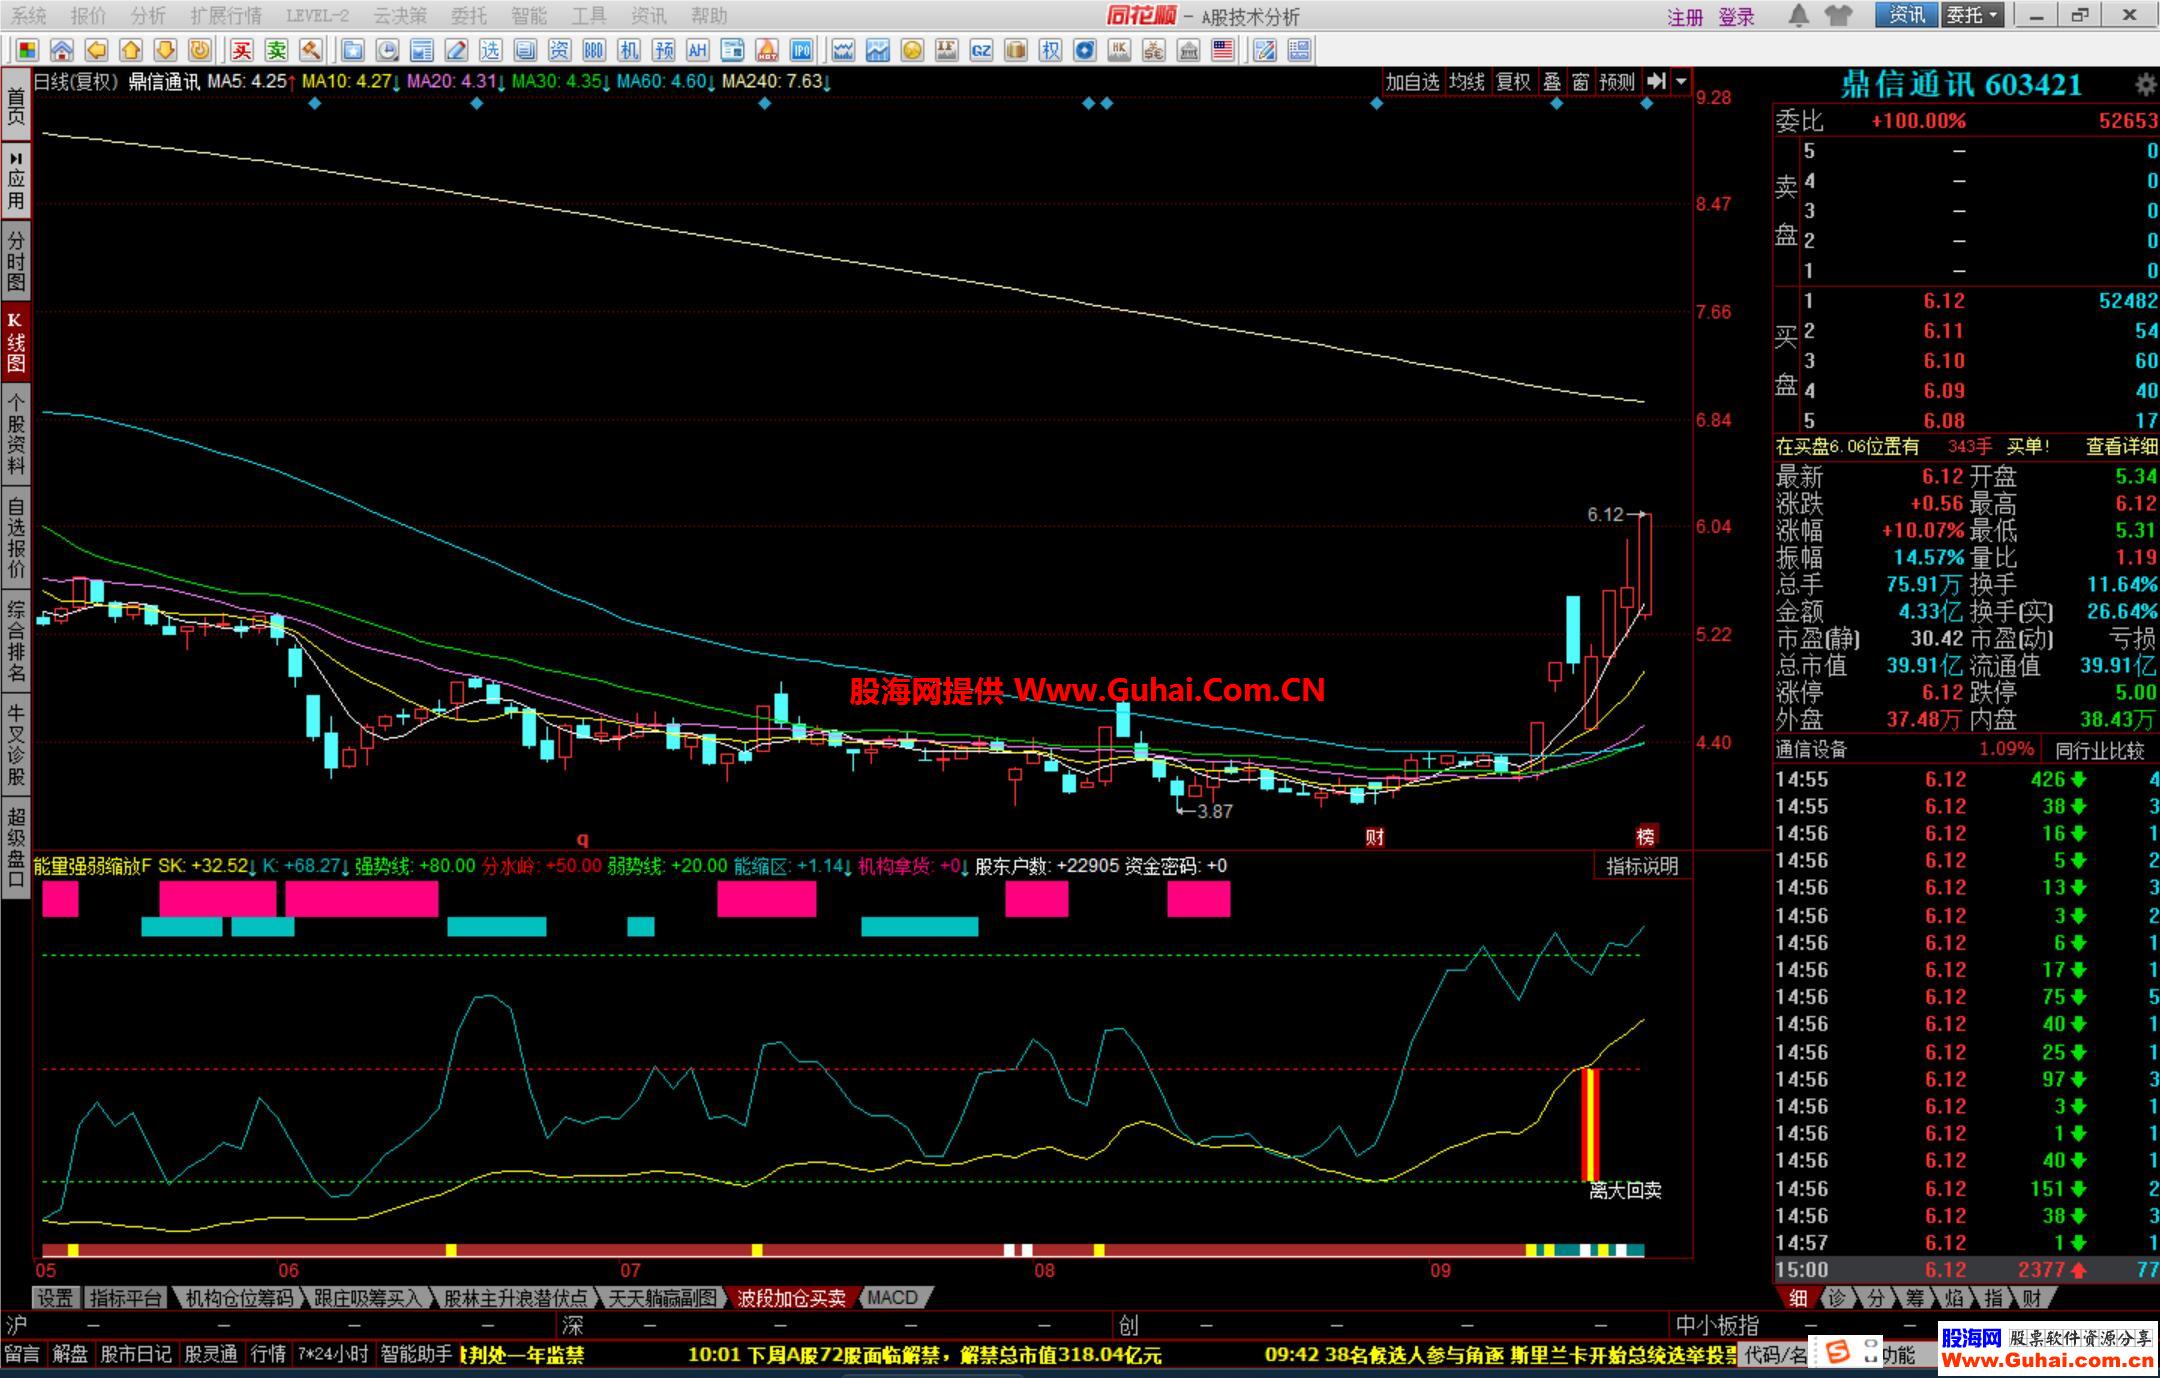This screenshot has width=2160, height=1378.
Task: Click the 机 institution toolbar icon
Action: (x=628, y=50)
